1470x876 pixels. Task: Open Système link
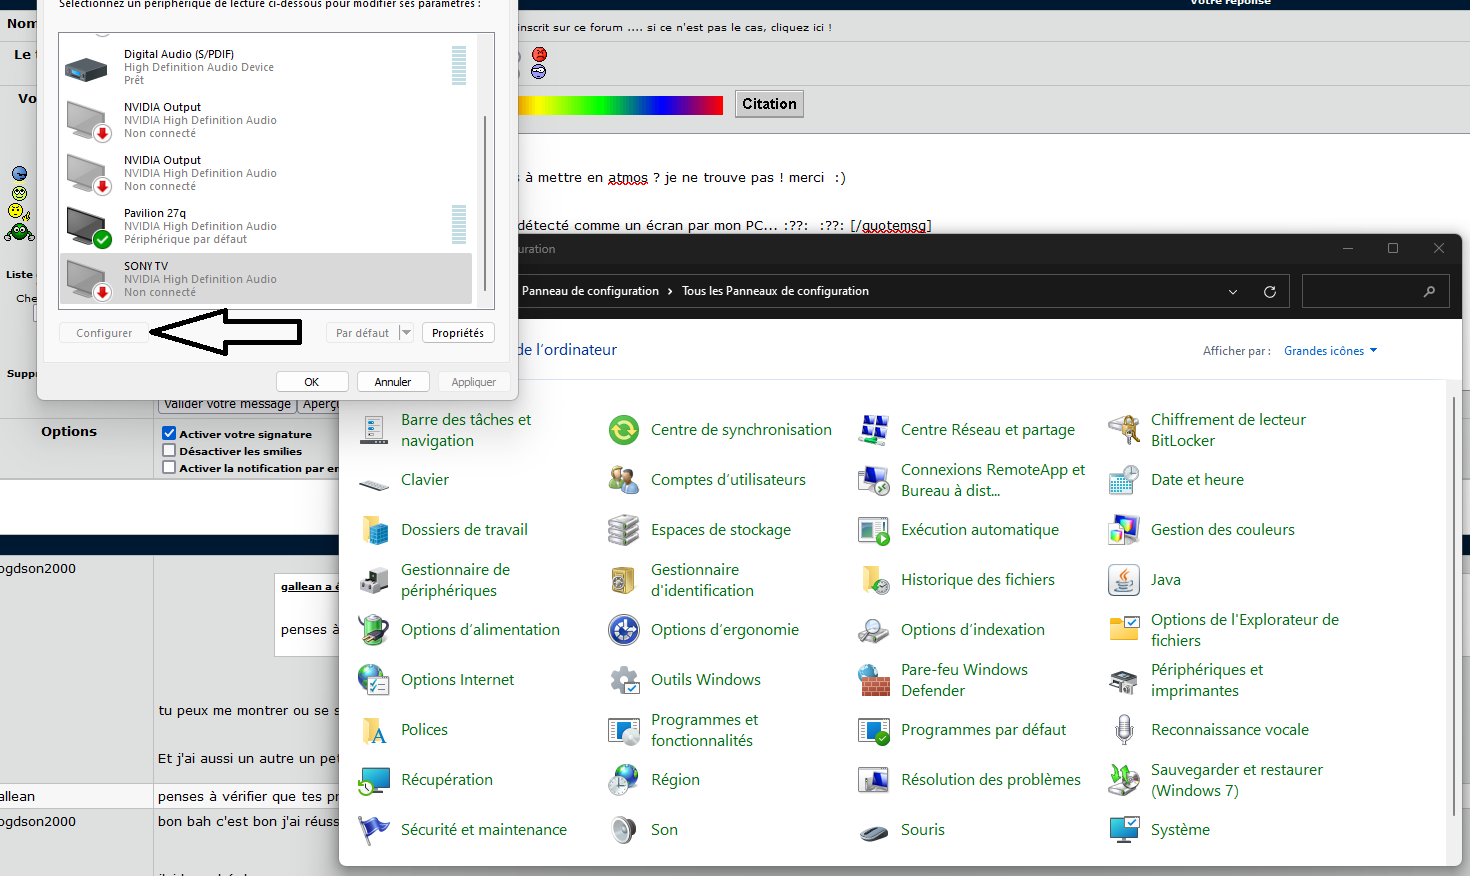pos(1180,830)
